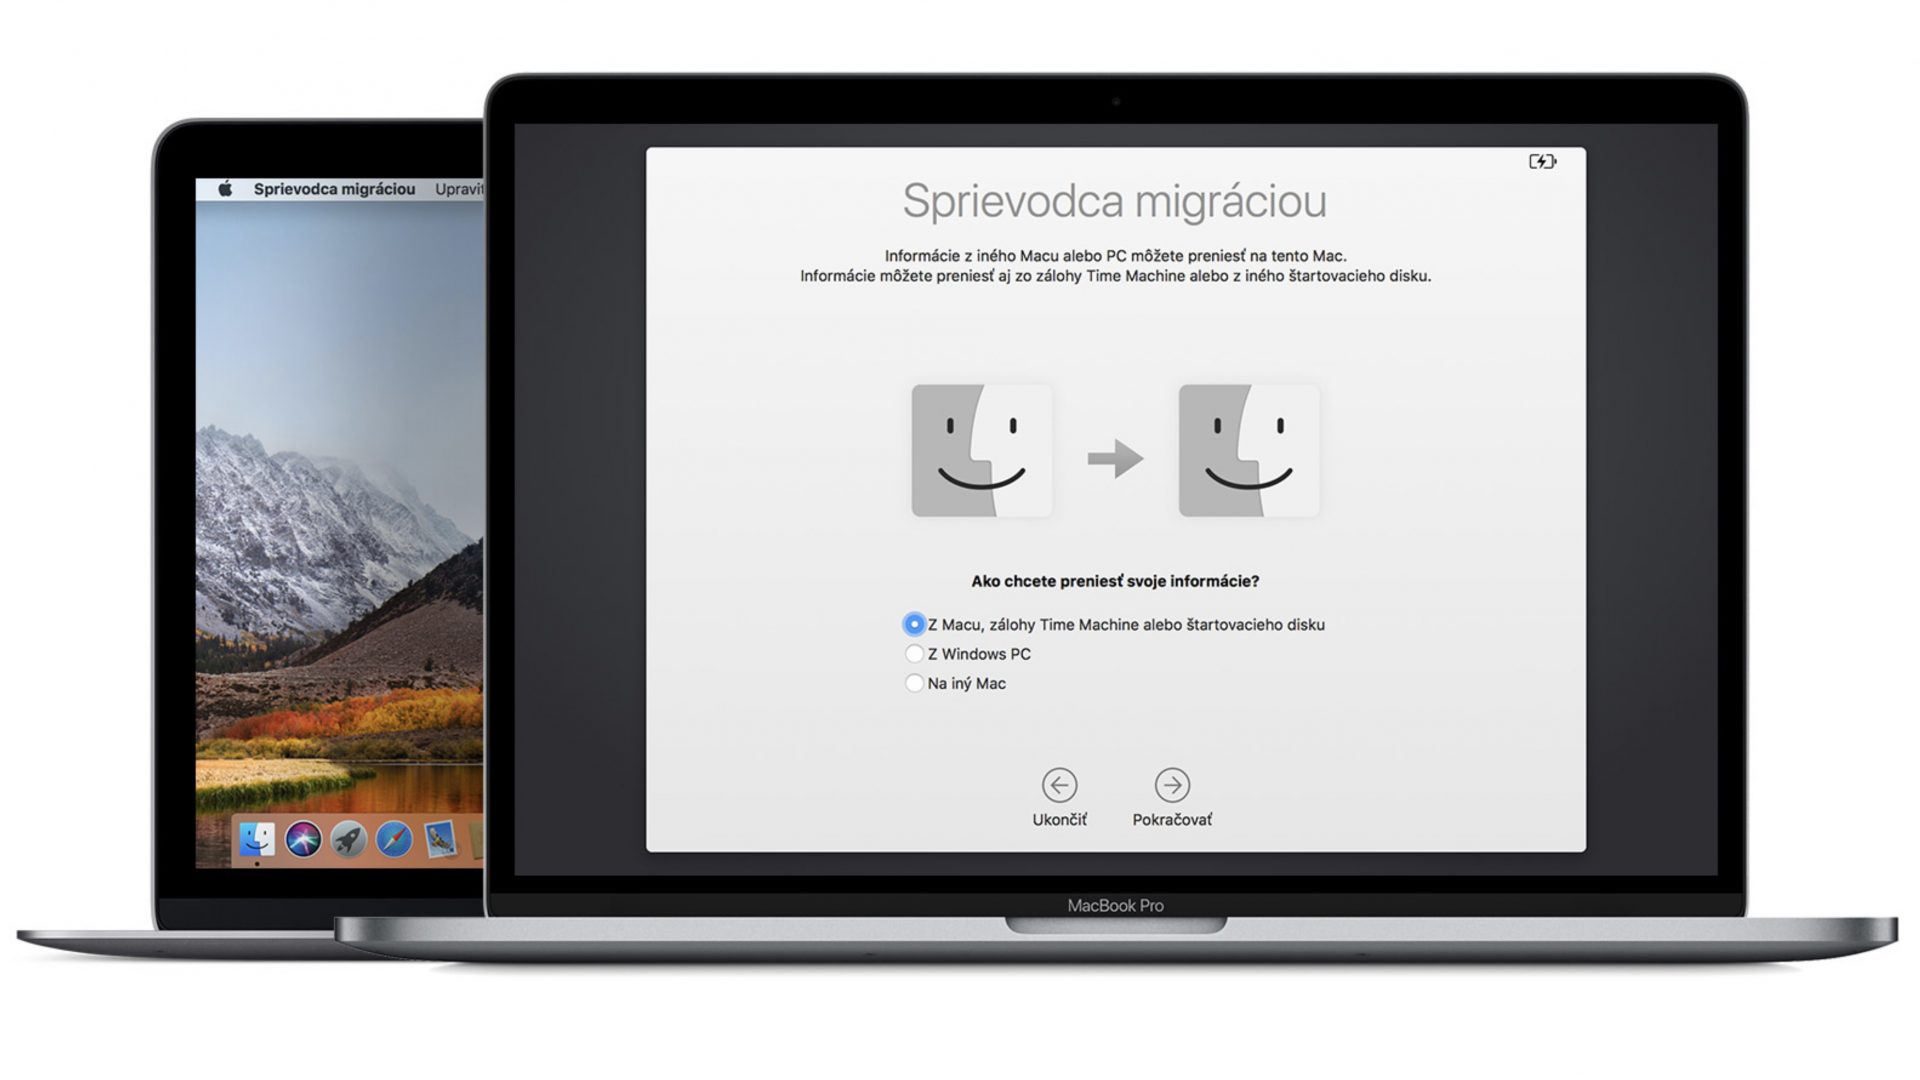Click the Pokračovať button label

pos(1172,820)
